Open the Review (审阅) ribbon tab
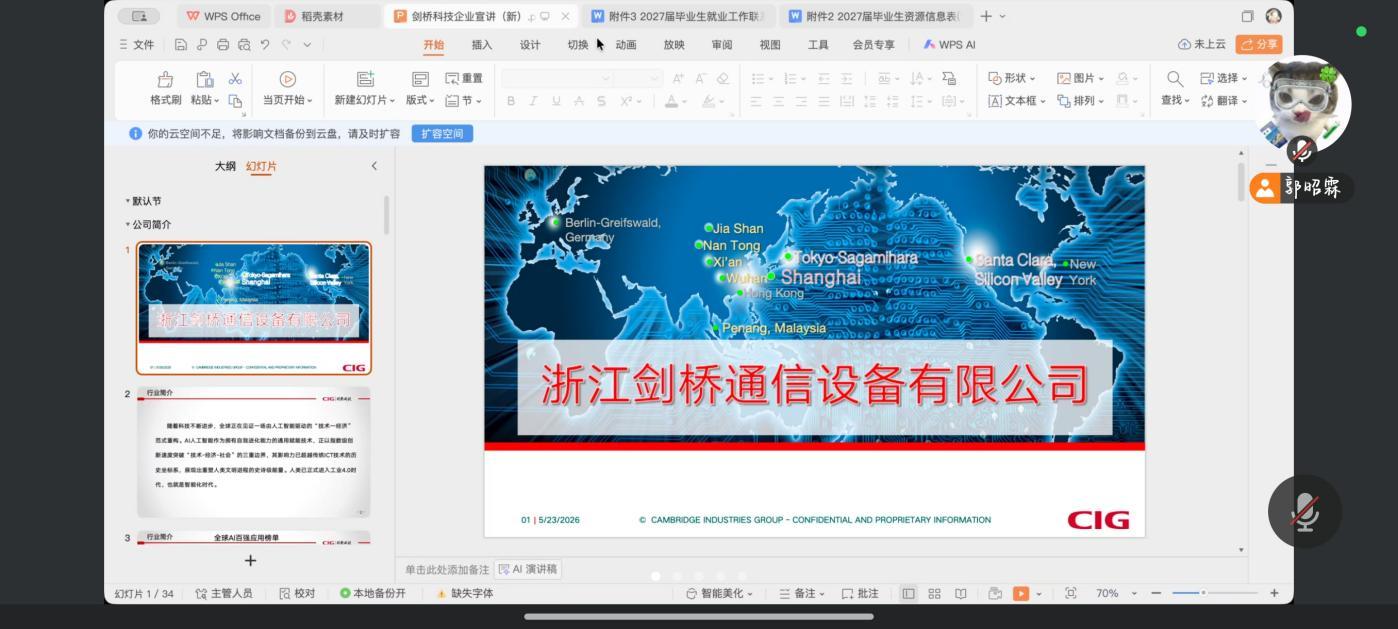The width and height of the screenshot is (1398, 629). 722,45
